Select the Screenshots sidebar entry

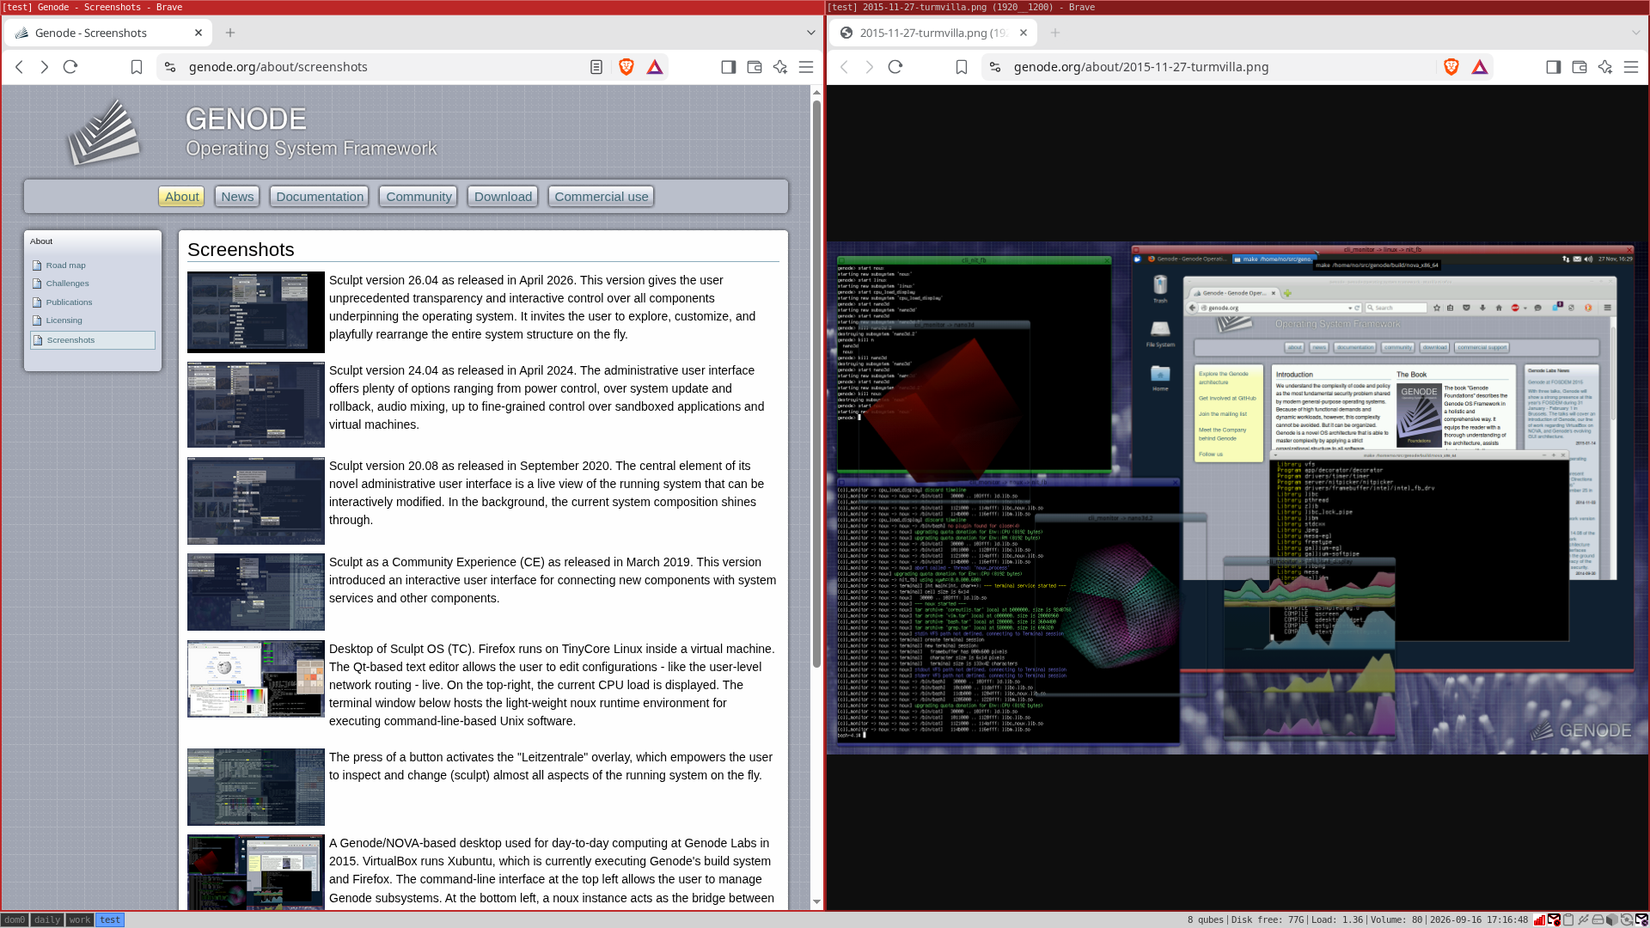click(x=92, y=340)
